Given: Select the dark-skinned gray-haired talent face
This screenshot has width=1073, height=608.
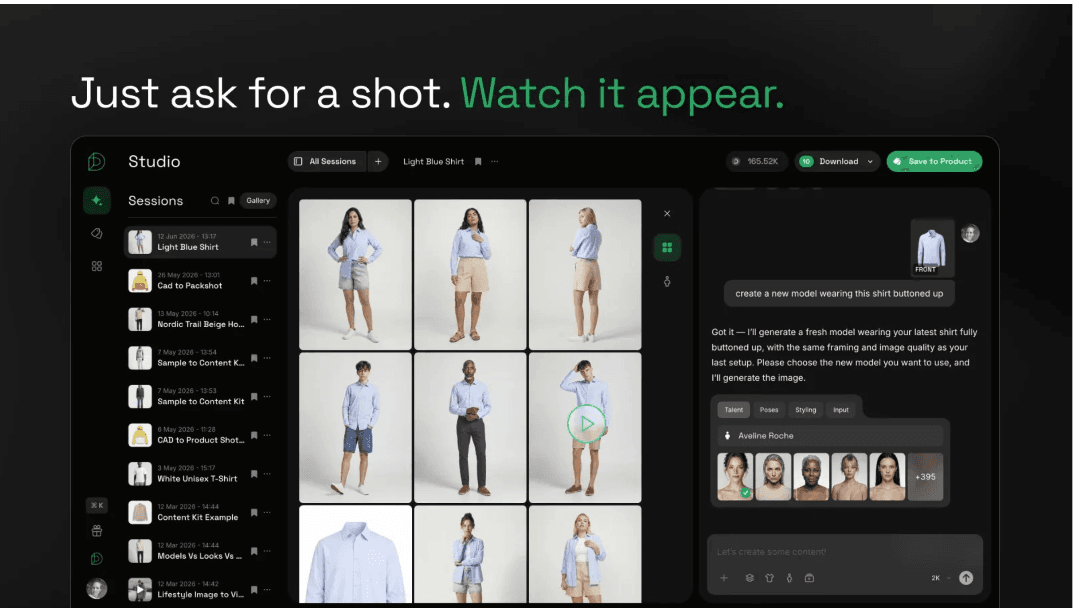Looking at the screenshot, I should point(811,477).
